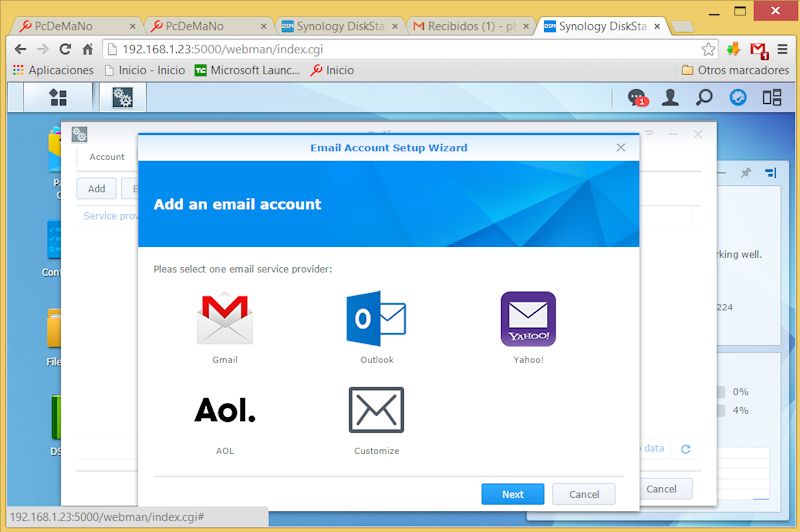The image size is (800, 532).
Task: Open the Inicio bookmark with red icon
Action: pos(332,70)
